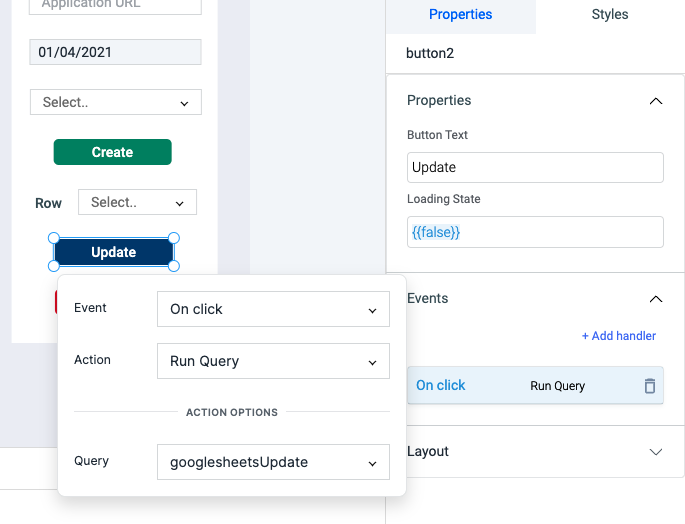Delete the On click Run Query handler
685x524 pixels.
click(x=650, y=386)
